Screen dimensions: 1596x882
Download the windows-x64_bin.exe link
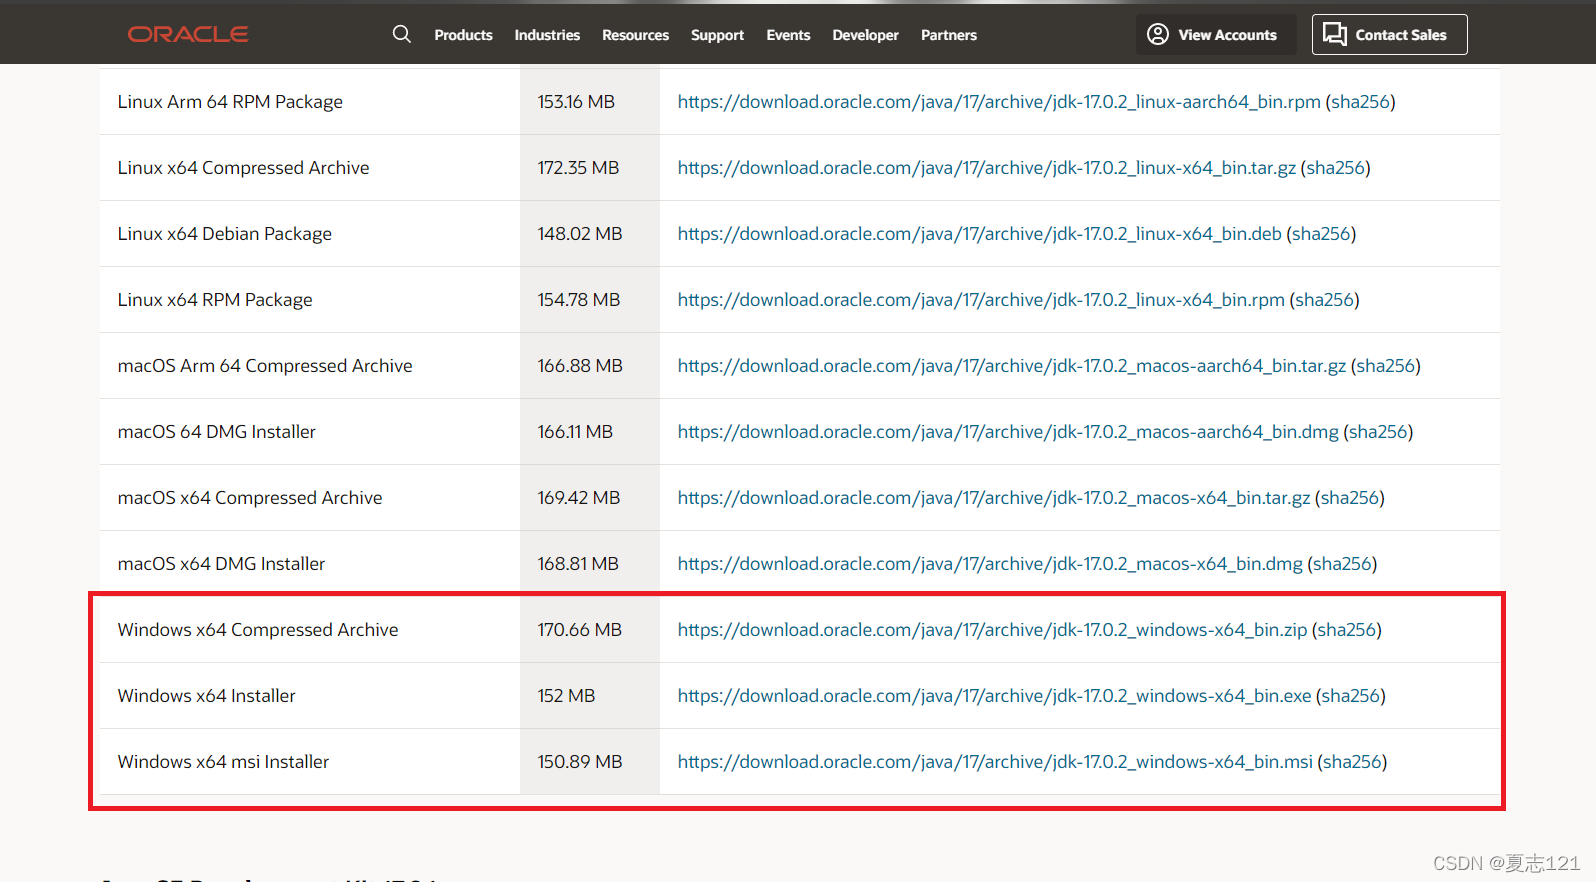[x=994, y=696]
